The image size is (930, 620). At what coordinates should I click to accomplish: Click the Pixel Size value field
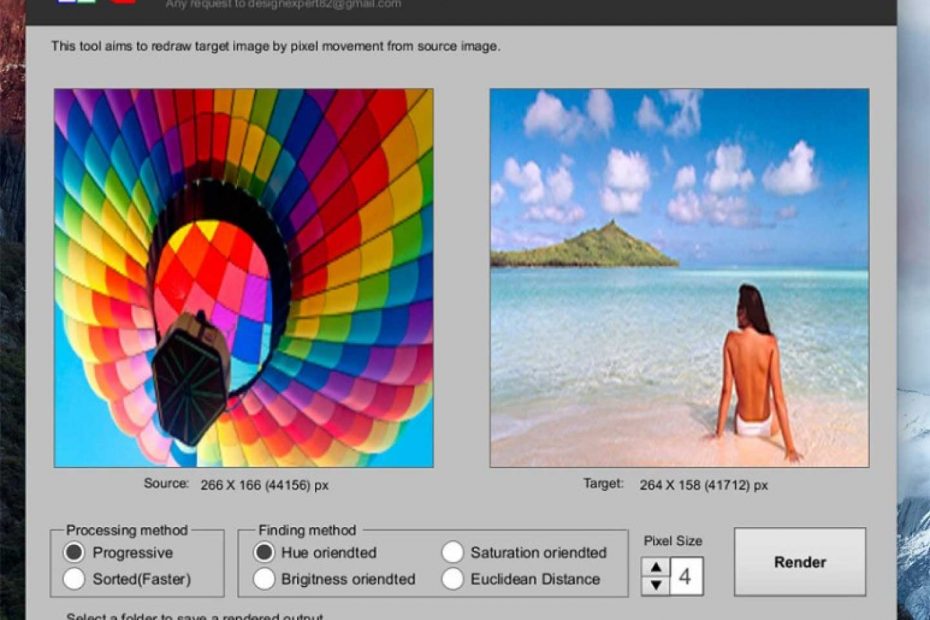click(686, 577)
